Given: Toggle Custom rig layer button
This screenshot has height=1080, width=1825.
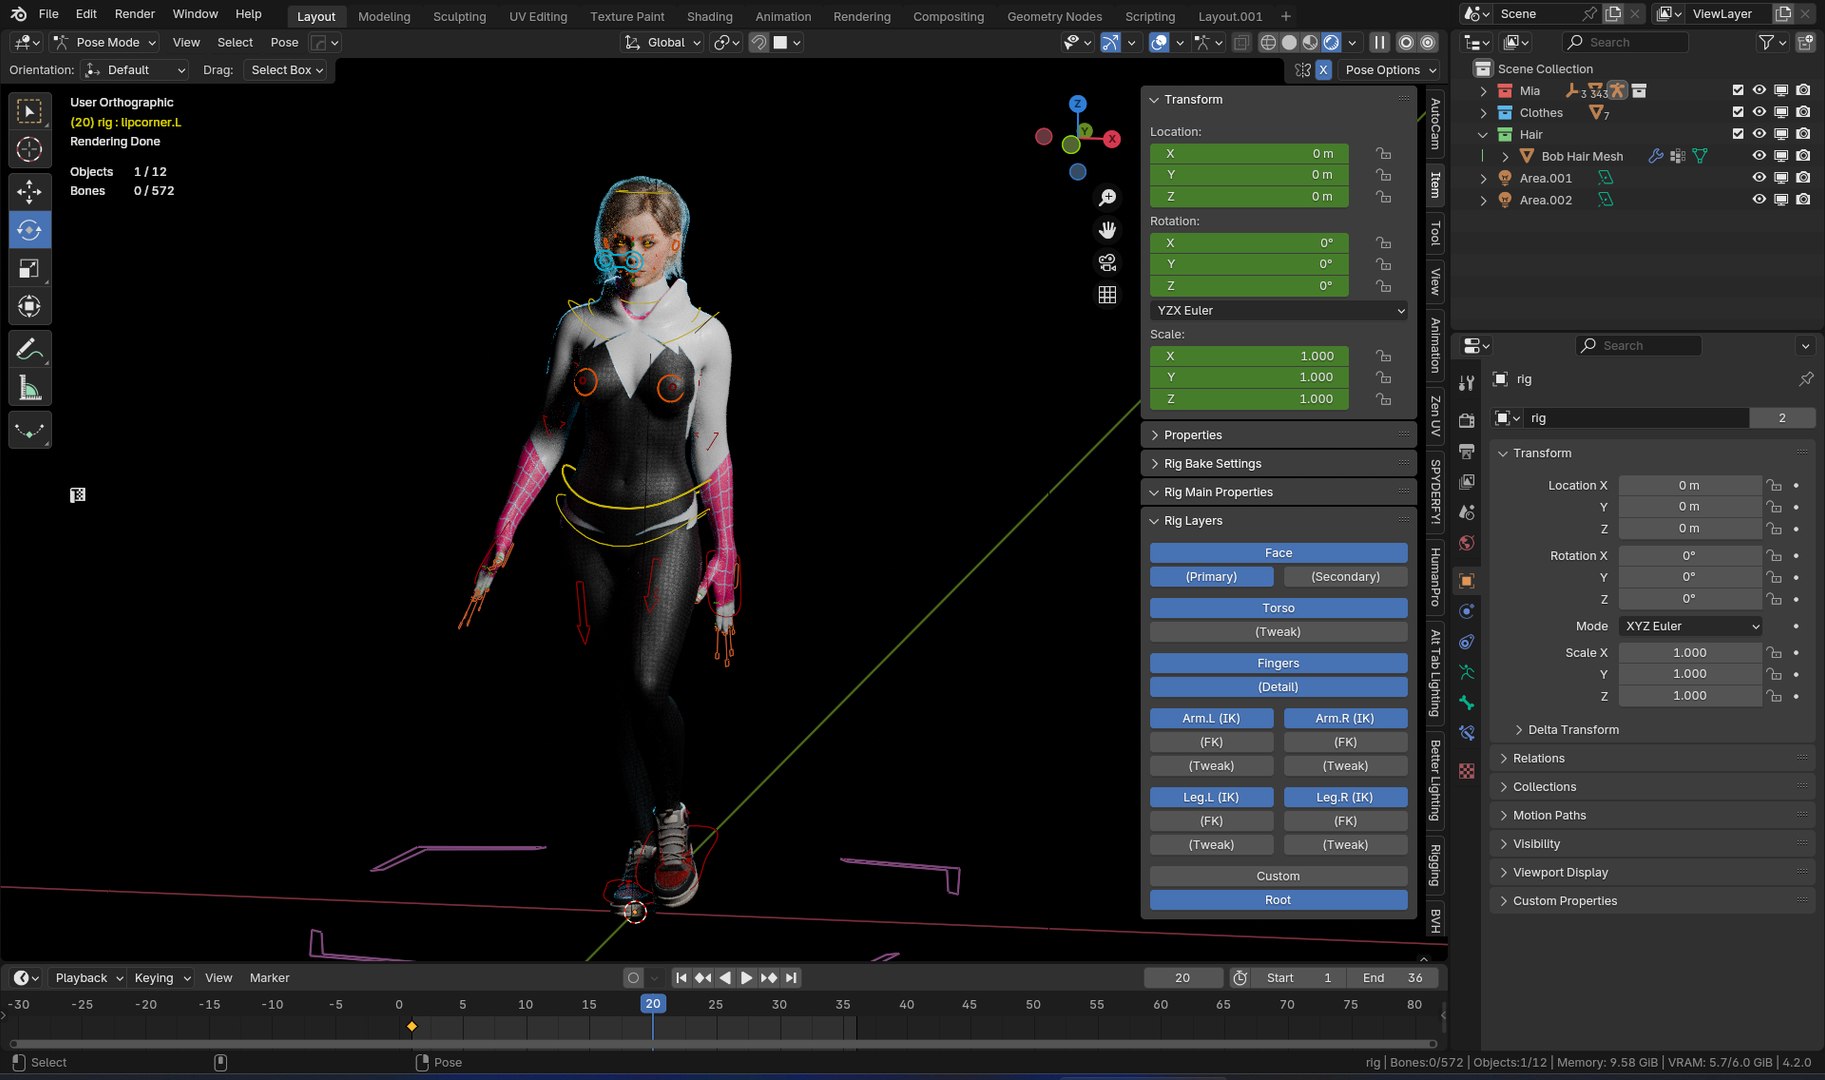Looking at the screenshot, I should 1278,876.
